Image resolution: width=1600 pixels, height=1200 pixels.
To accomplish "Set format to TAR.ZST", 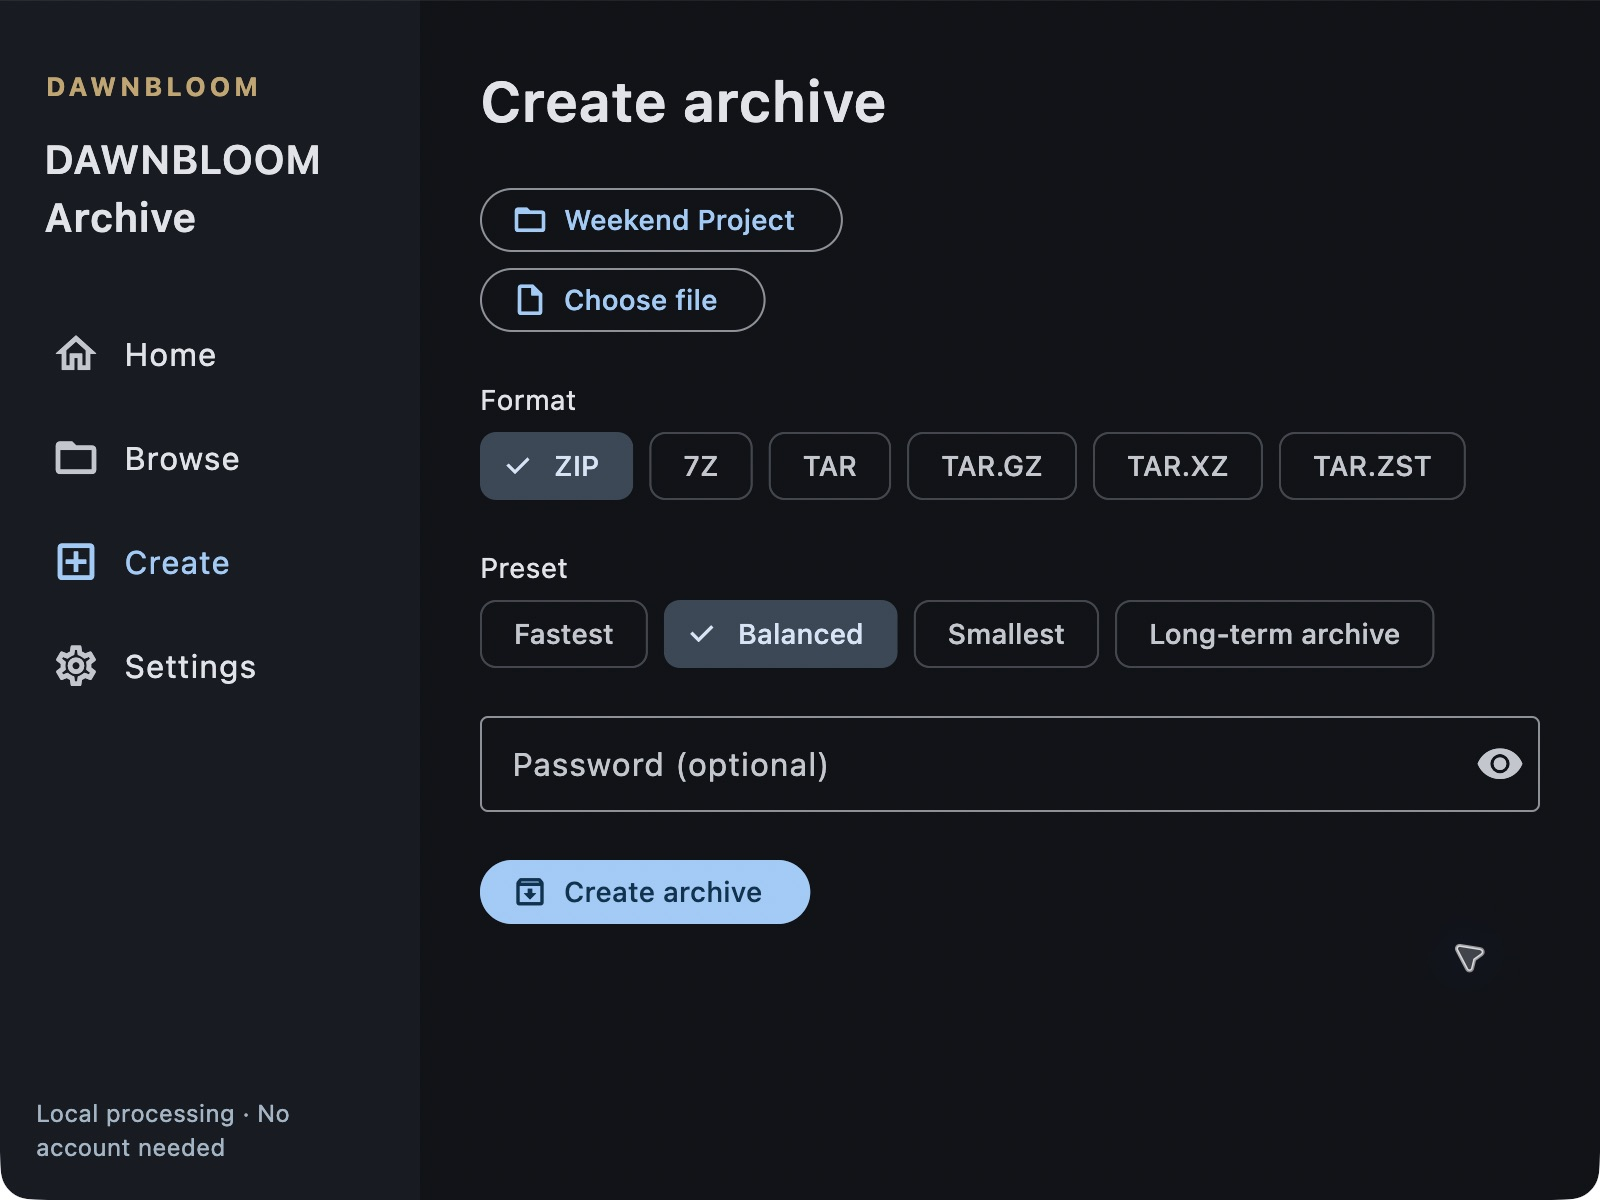I will (1372, 466).
